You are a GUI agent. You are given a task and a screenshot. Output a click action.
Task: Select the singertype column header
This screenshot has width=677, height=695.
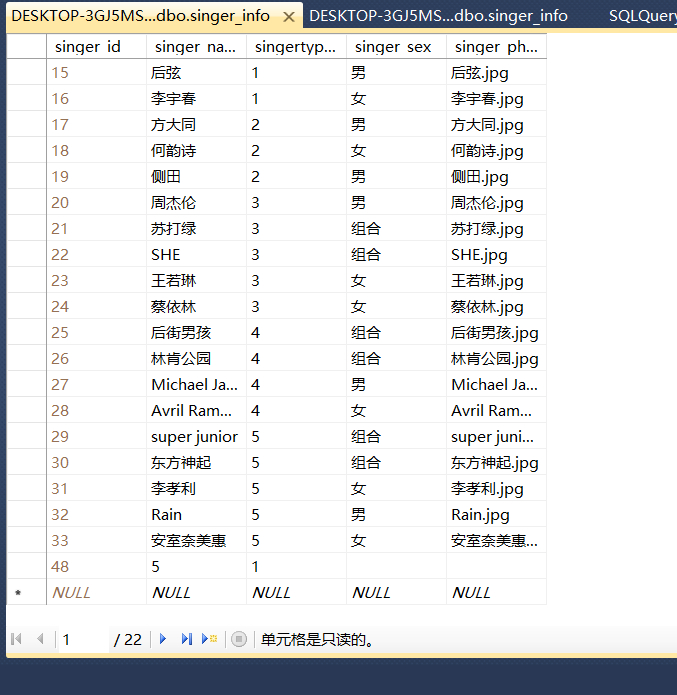pos(297,47)
